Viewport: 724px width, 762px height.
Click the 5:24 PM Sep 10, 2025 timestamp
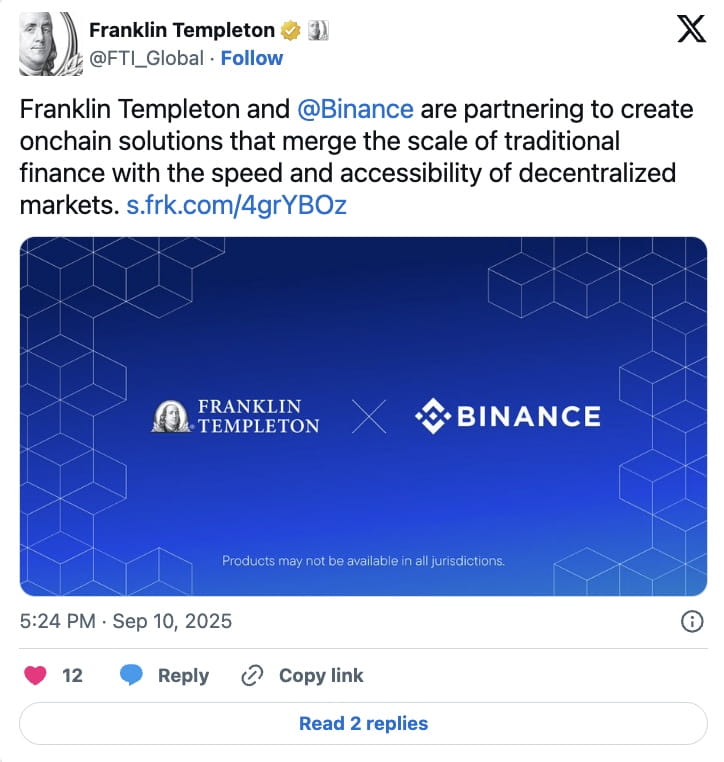[126, 621]
